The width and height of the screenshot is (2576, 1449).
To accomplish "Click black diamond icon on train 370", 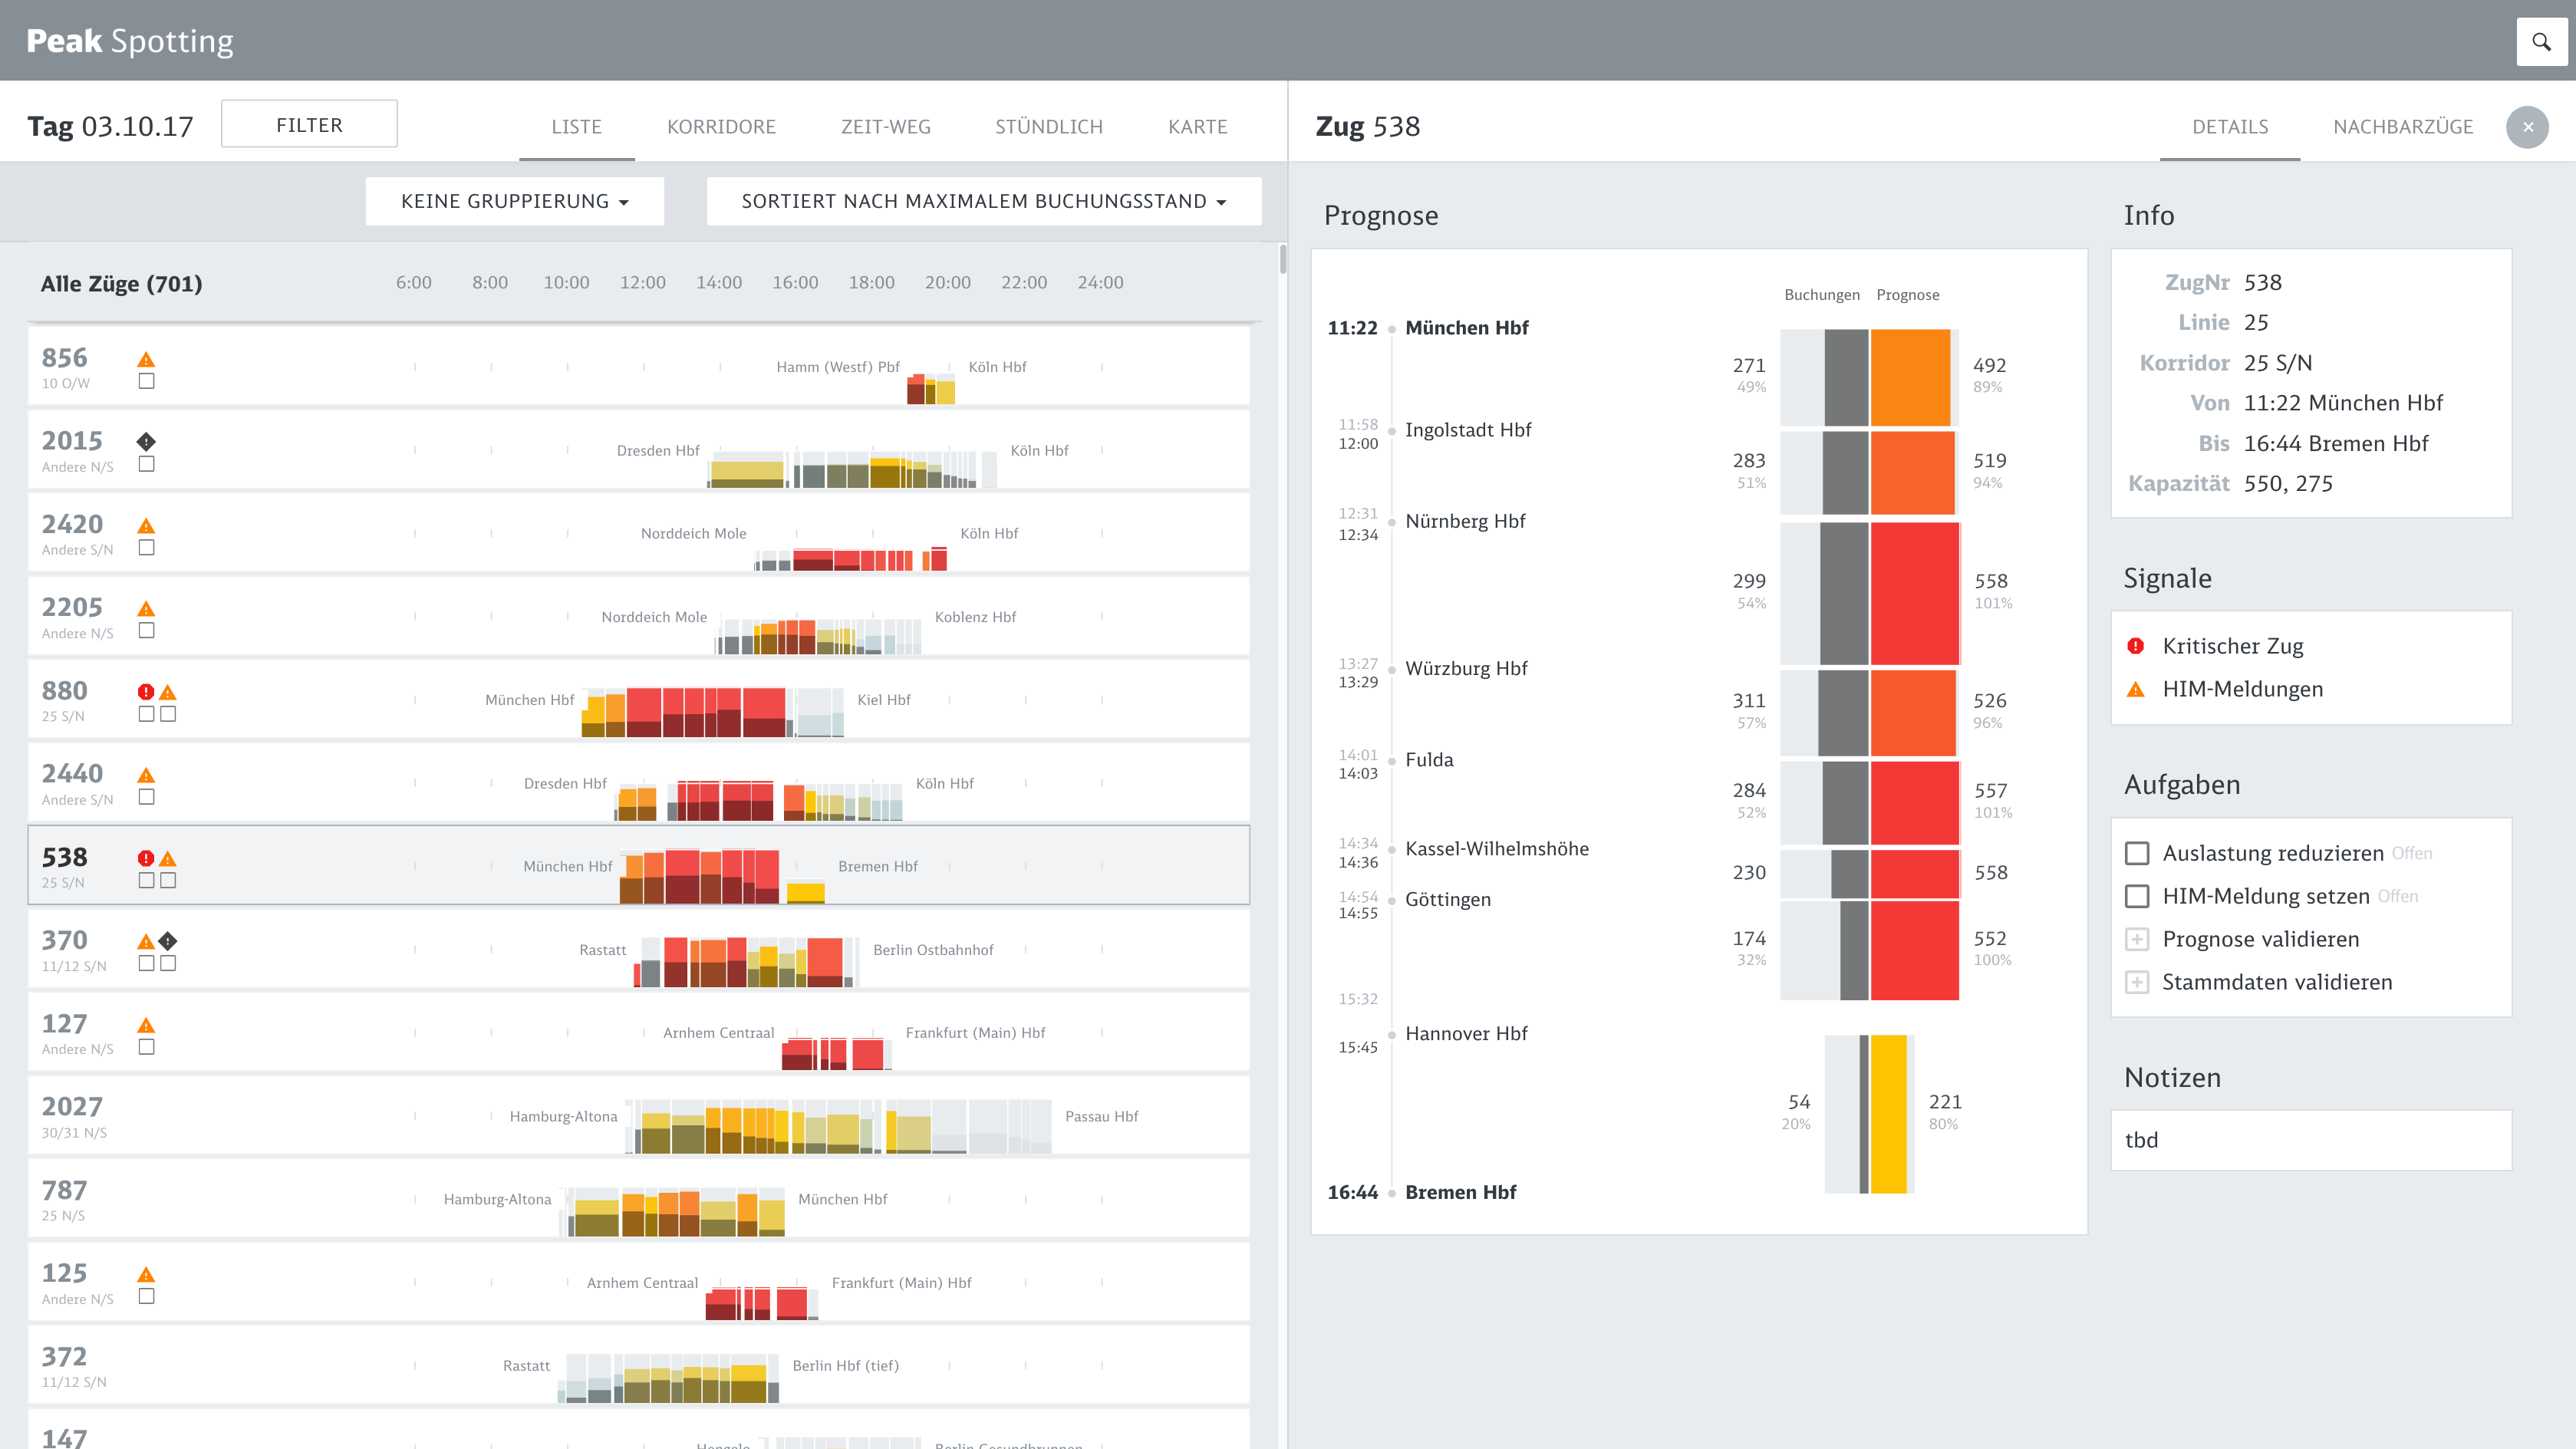I will point(168,941).
